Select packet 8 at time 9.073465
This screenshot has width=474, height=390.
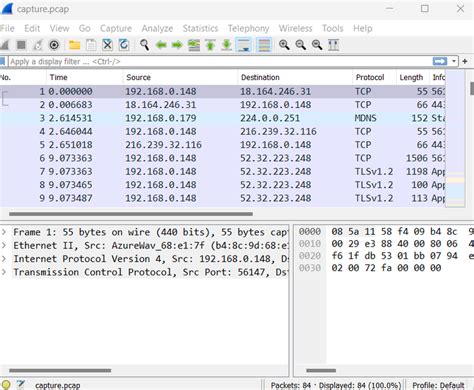pos(223,185)
